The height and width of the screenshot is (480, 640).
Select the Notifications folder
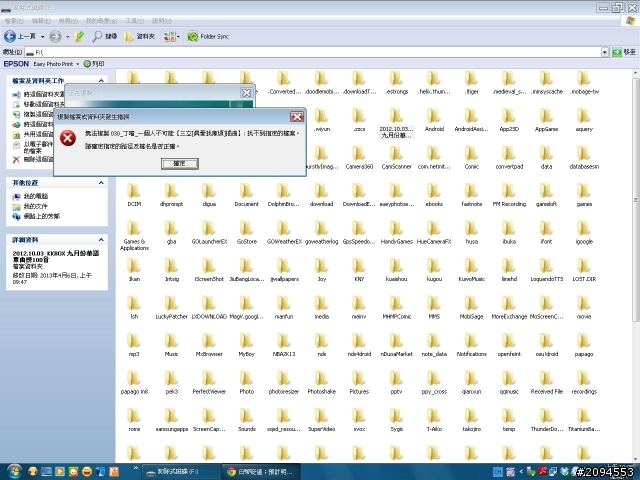click(x=471, y=345)
